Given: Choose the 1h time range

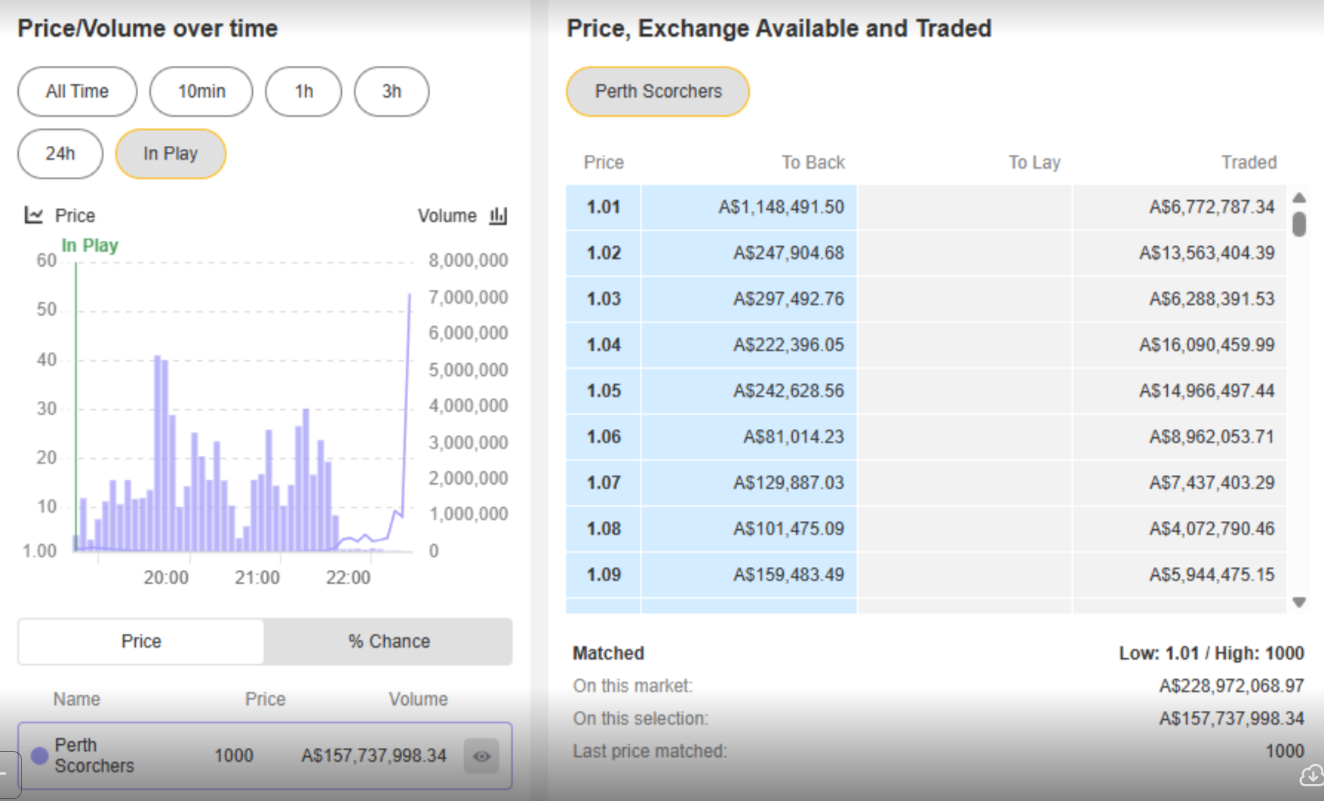Looking at the screenshot, I should coord(303,92).
